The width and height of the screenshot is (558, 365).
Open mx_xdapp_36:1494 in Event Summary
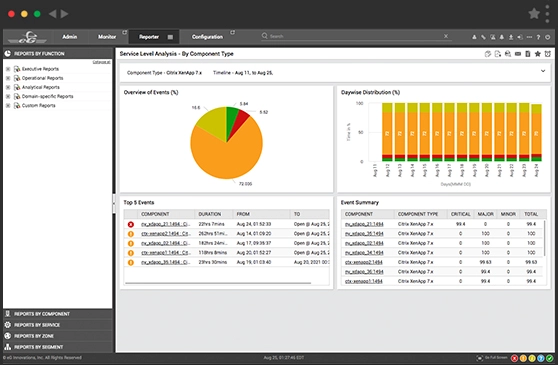364,272
